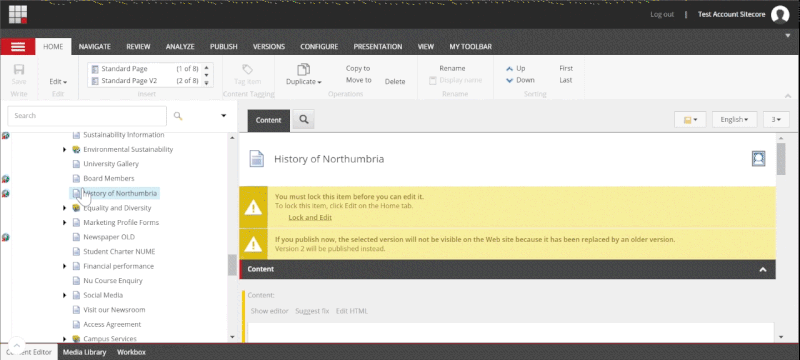
Task: Click the Delete button in Operations
Action: (395, 82)
